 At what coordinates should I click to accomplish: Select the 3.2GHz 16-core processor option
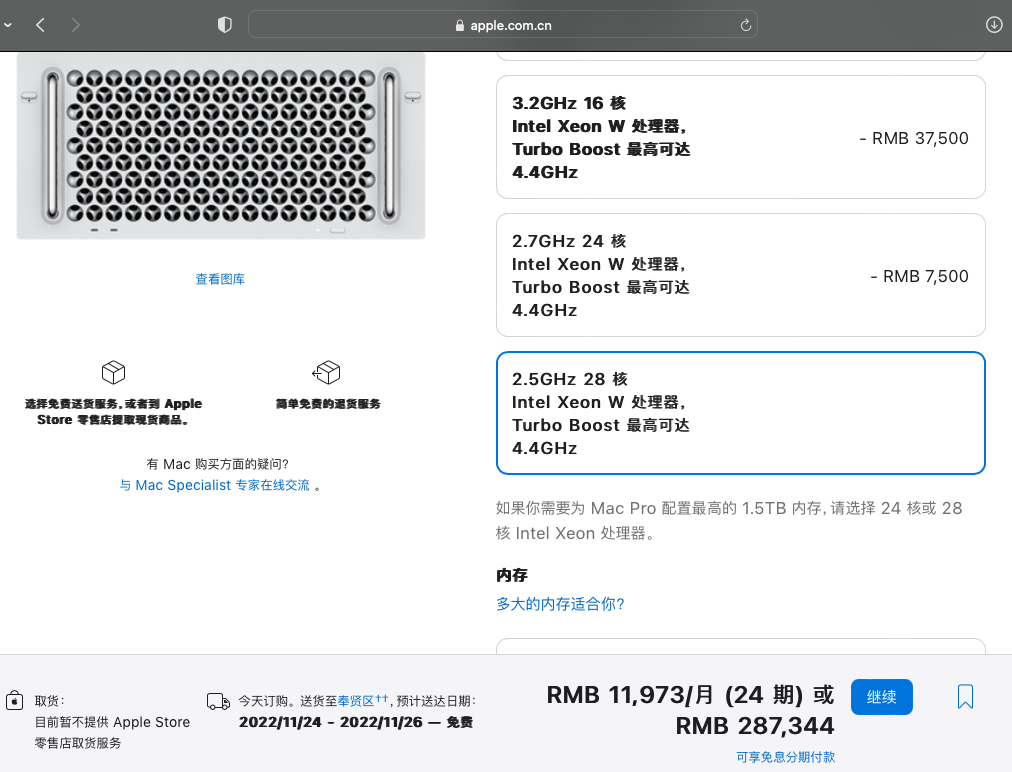740,137
